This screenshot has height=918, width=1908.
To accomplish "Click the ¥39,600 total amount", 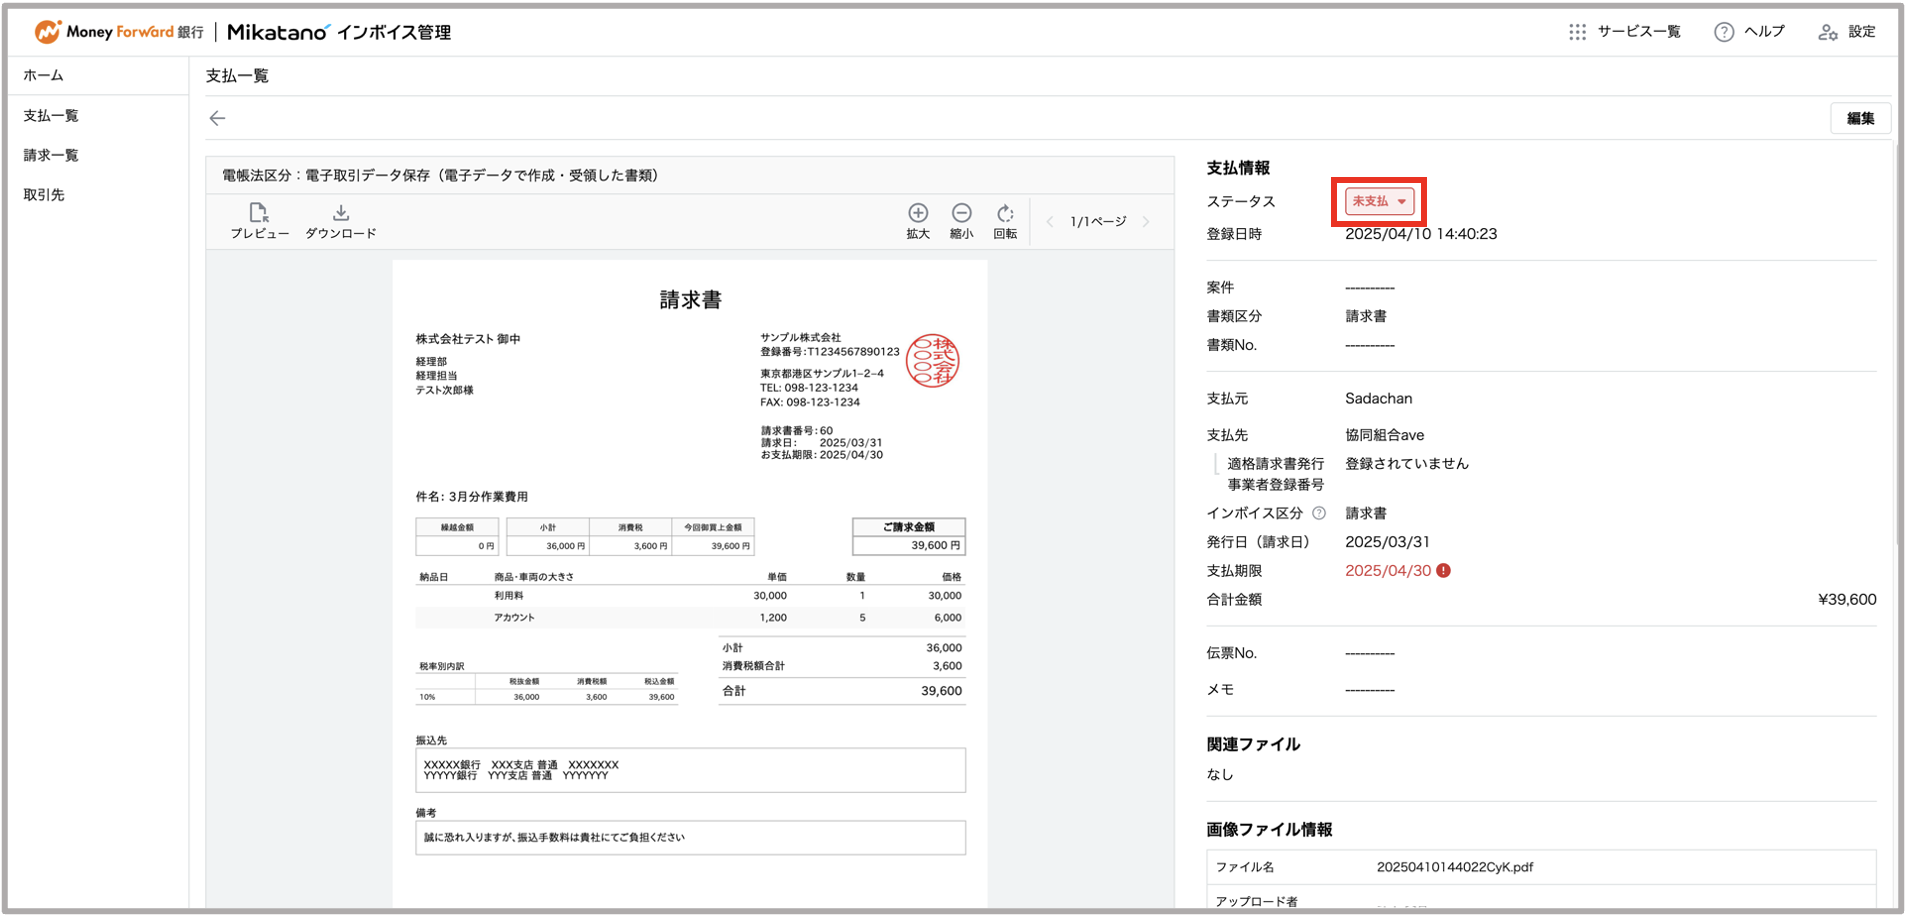I will (x=1847, y=600).
